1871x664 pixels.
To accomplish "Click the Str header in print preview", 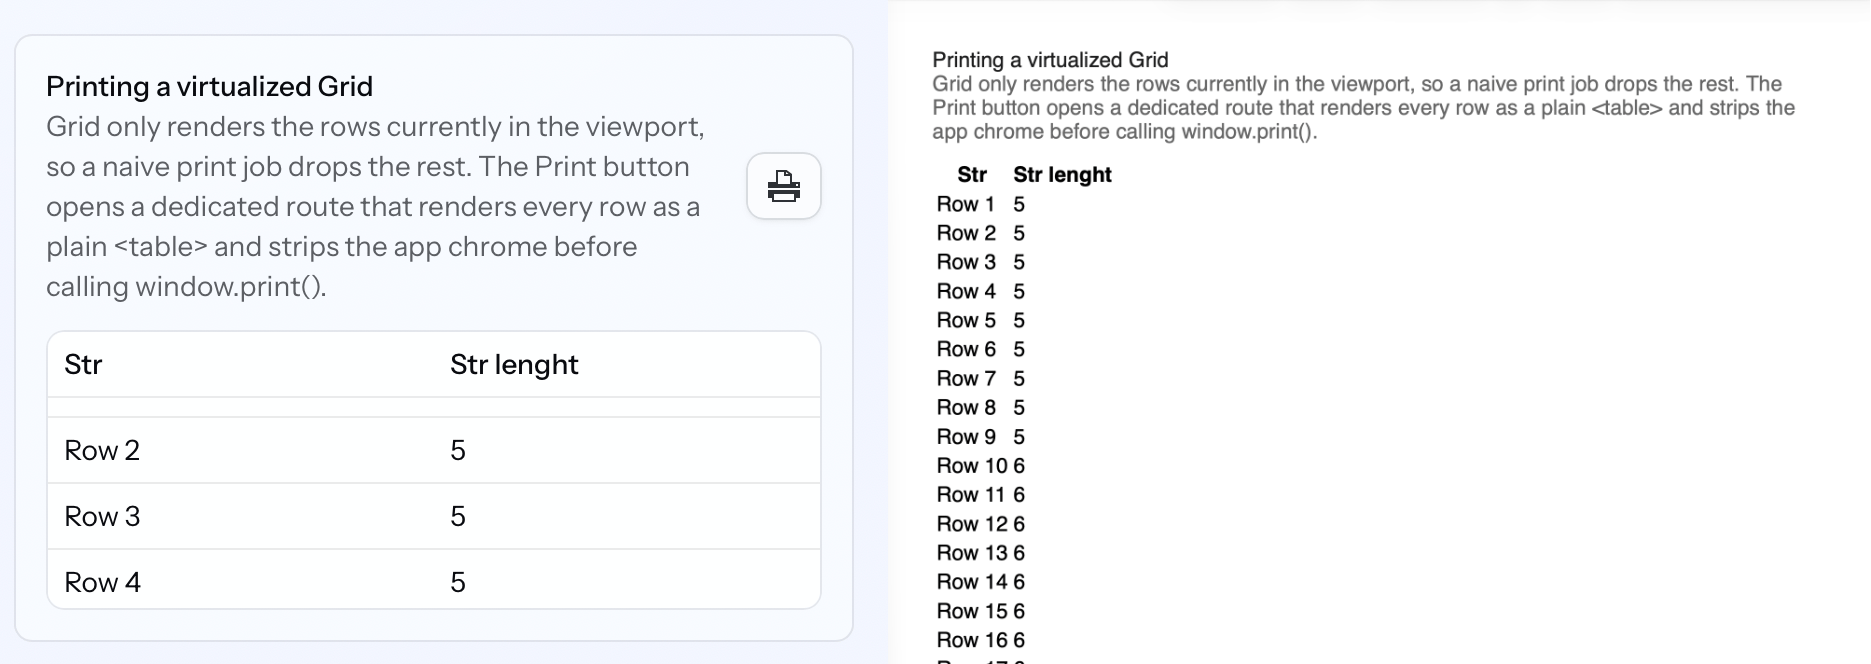I will coord(971,175).
